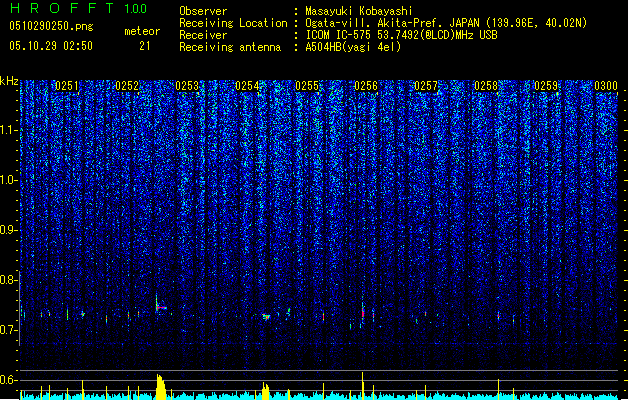This screenshot has height=400, width=629.
Task: Click the 'Receiving antenna' label
Action: (230, 47)
